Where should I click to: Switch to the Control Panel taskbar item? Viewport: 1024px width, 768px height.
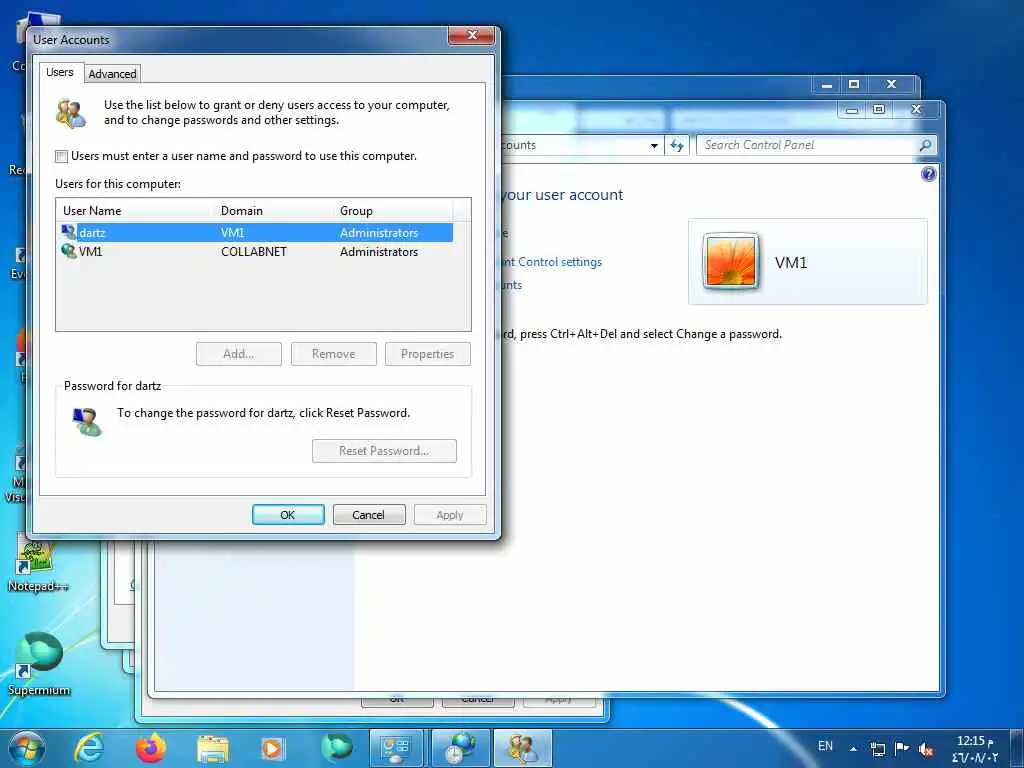pos(396,748)
